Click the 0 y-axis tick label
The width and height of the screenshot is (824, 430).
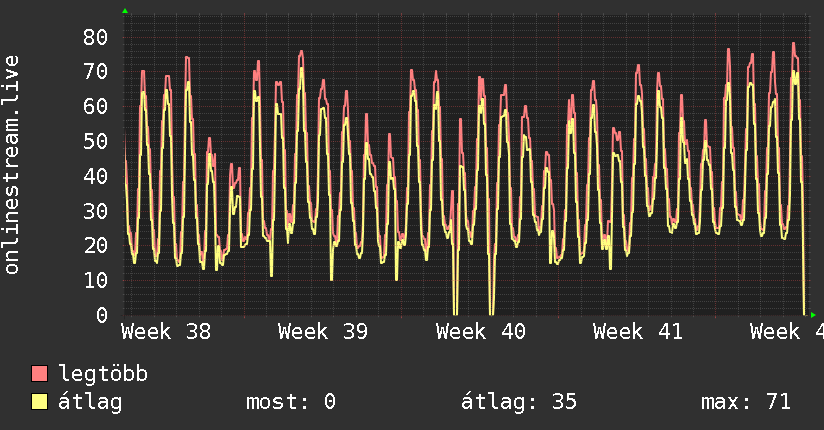pos(102,315)
